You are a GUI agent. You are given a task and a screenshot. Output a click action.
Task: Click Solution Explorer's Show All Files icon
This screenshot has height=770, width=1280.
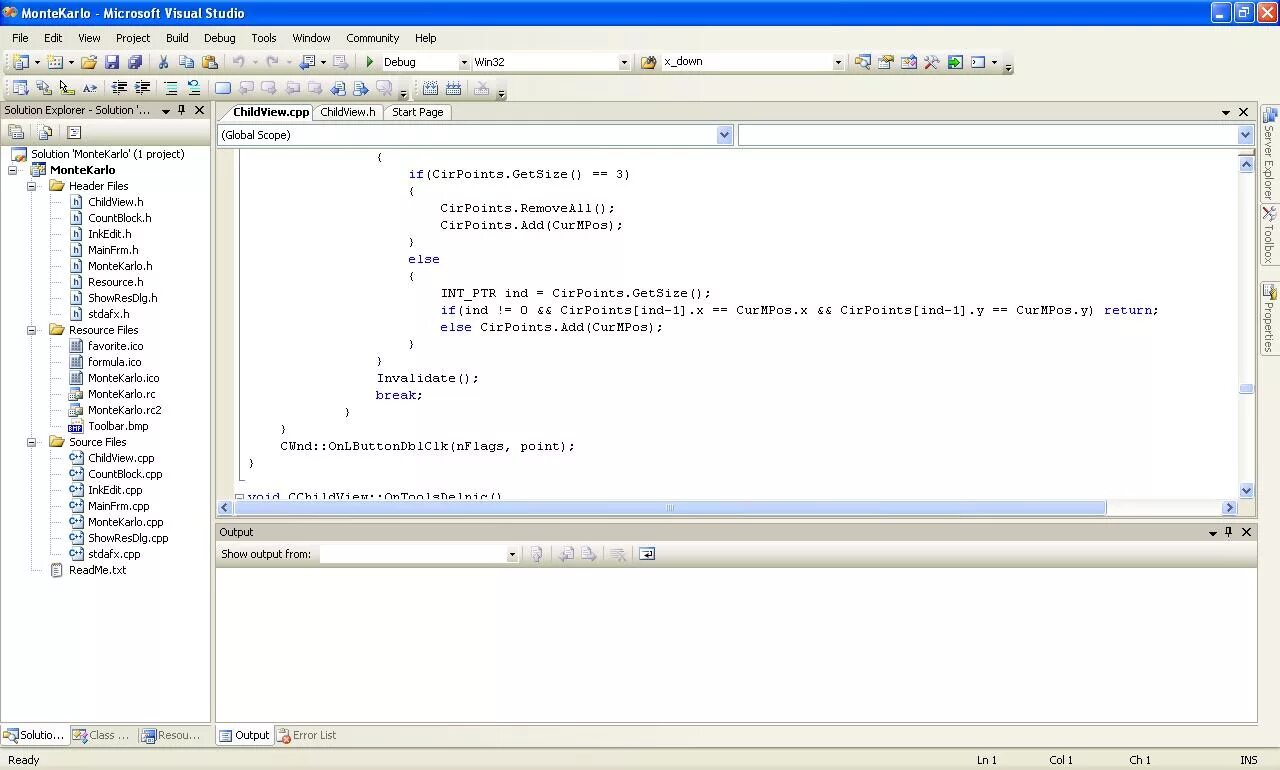45,132
